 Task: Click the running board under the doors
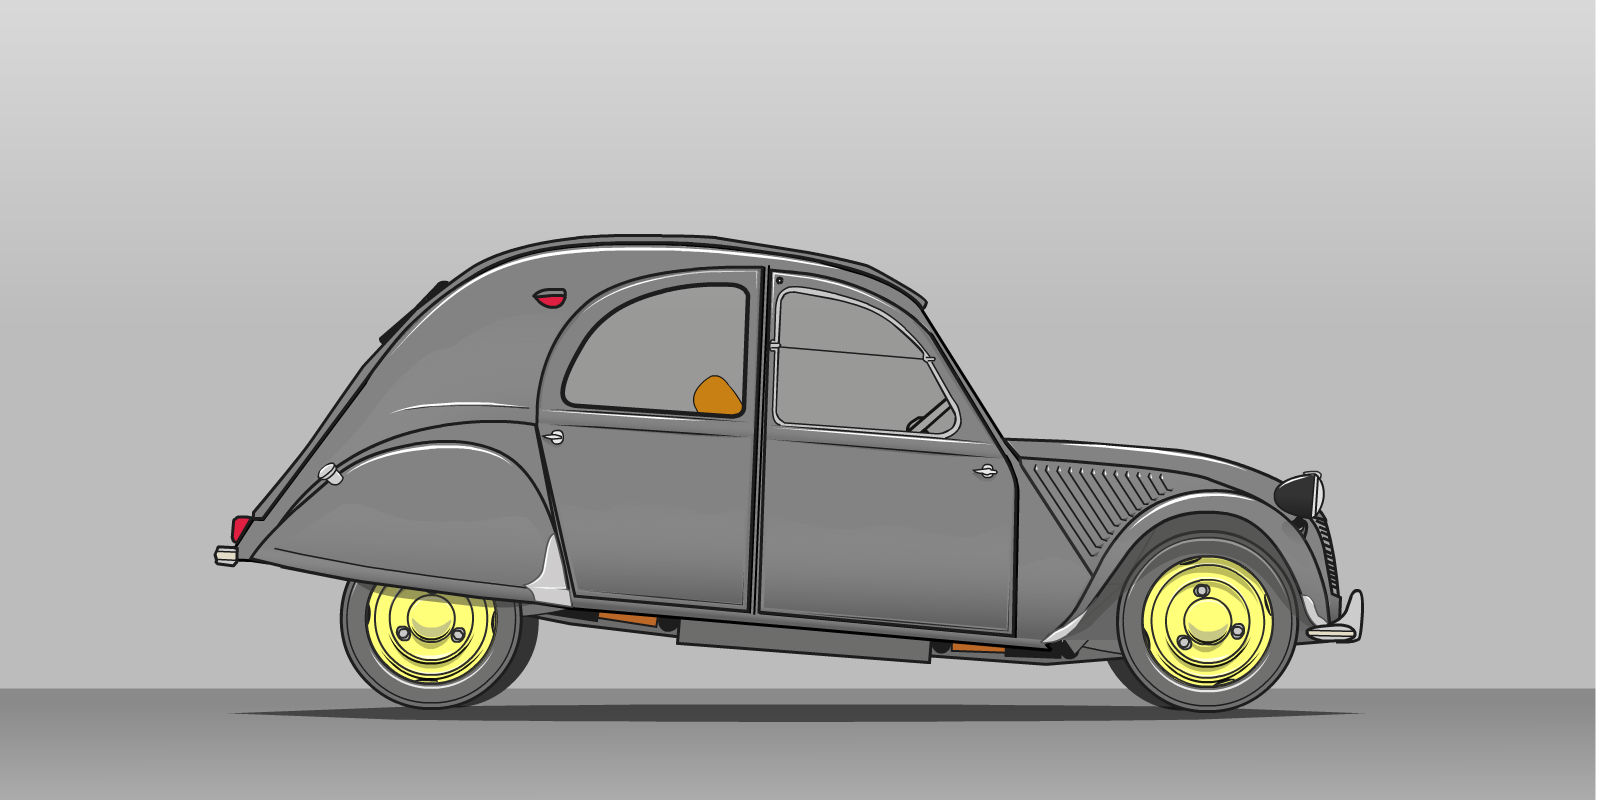tap(803, 640)
